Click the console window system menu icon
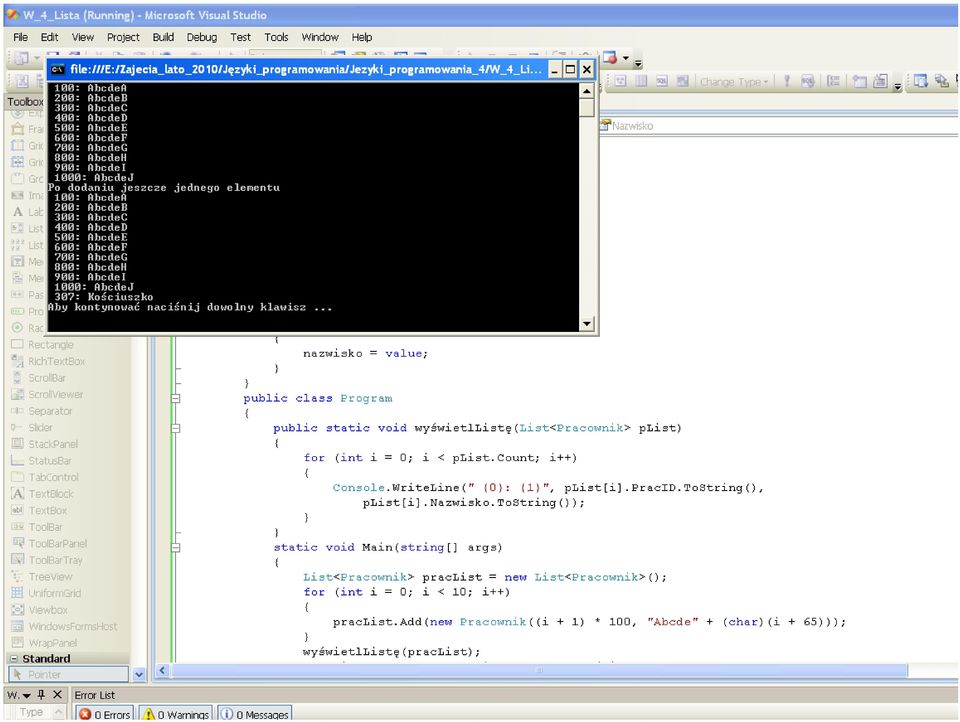The height and width of the screenshot is (722, 960). coord(58,69)
